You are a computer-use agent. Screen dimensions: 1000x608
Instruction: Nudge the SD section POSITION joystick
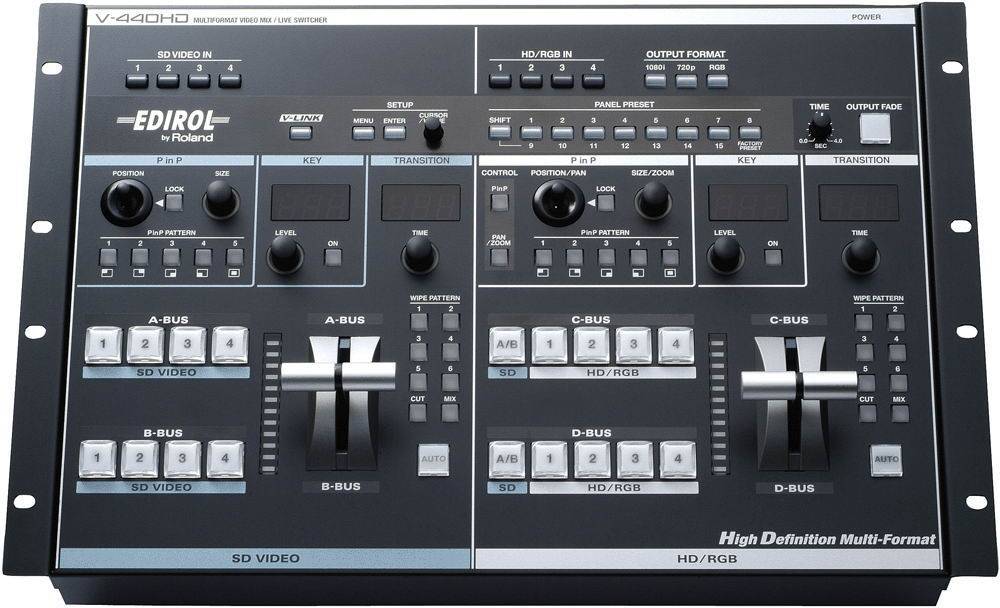[127, 202]
